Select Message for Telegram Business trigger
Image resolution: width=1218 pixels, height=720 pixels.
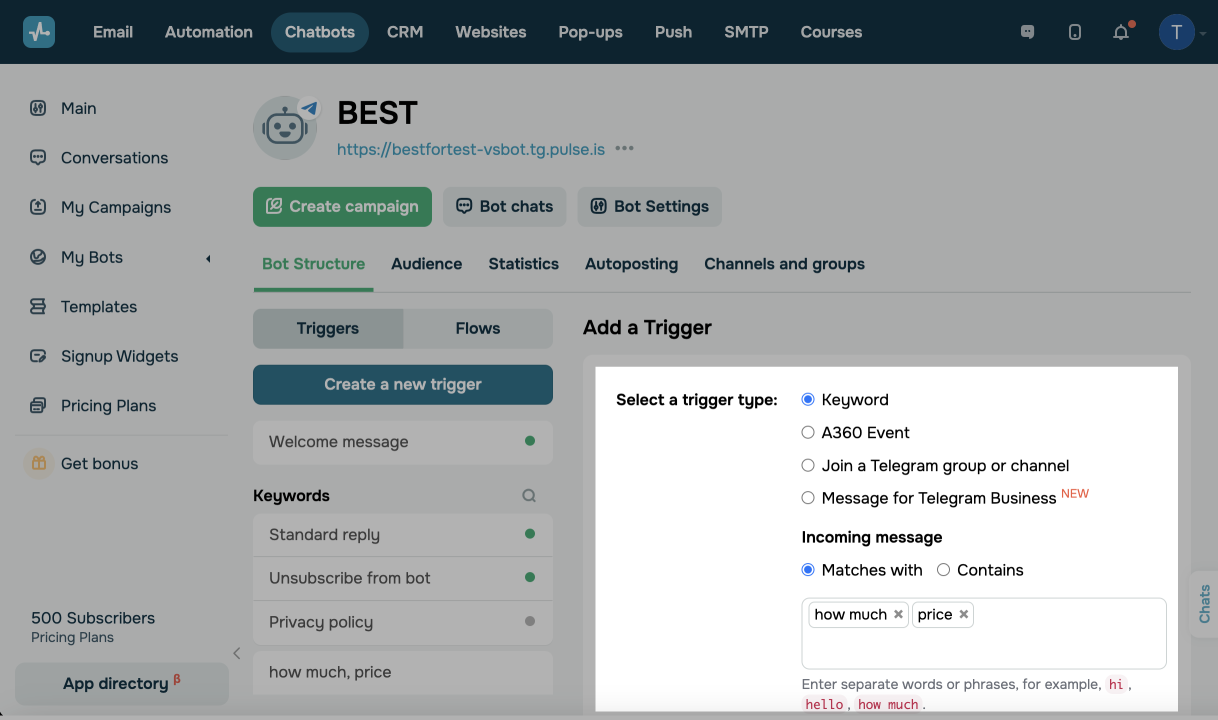click(807, 497)
